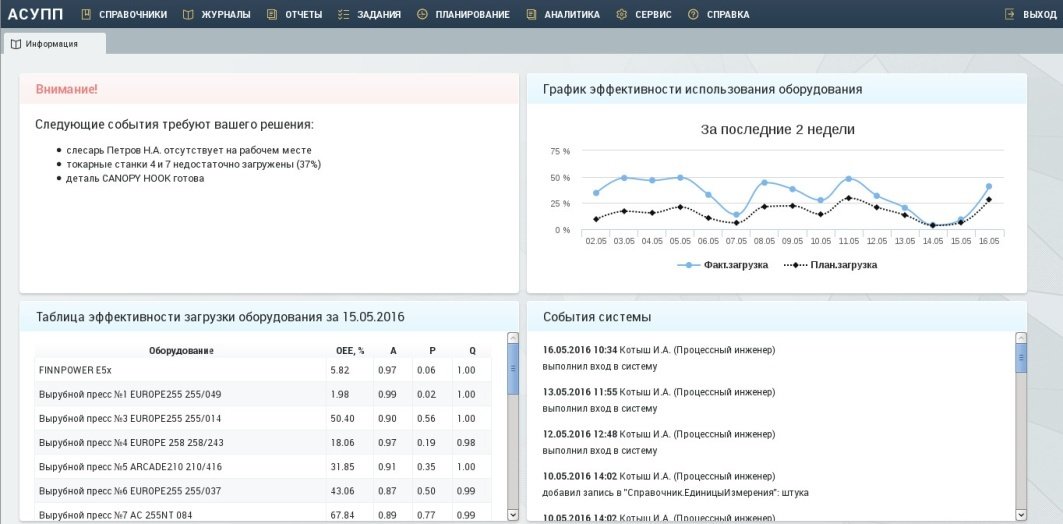1063x524 pixels.
Task: Switch to the Информация tab
Action: (x=54, y=43)
